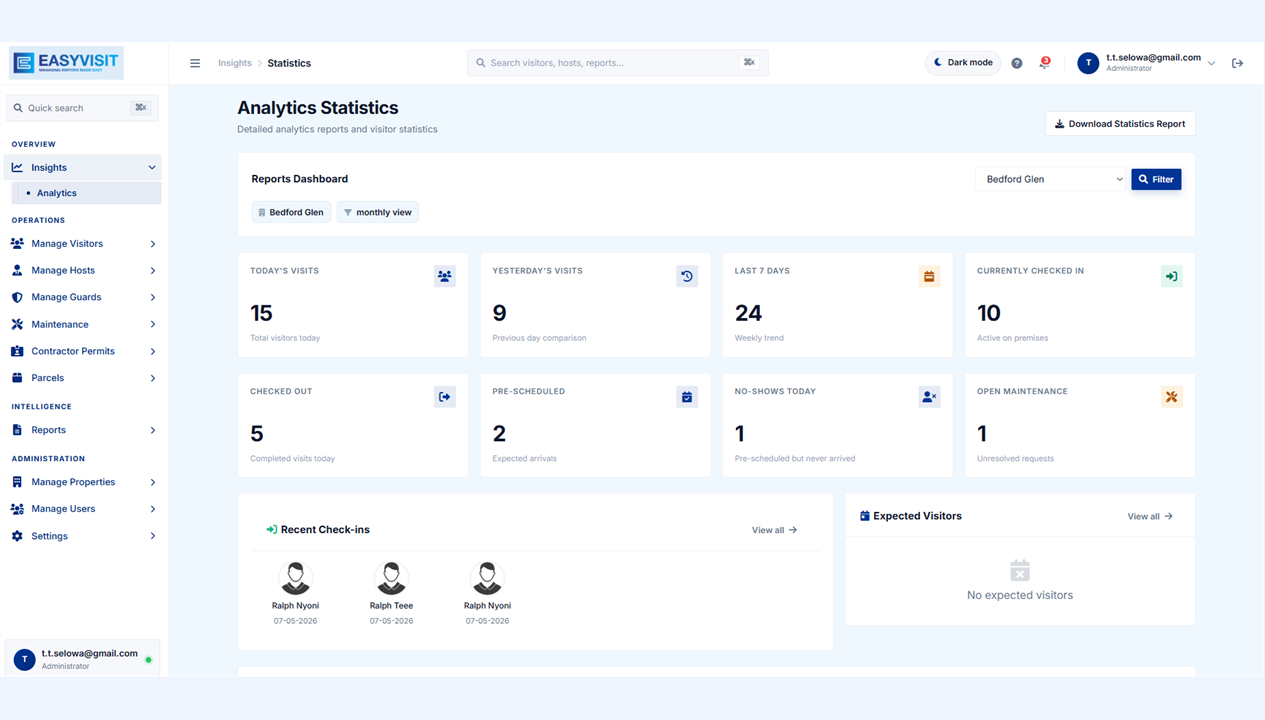
Task: Open the help question mark icon
Action: tap(1017, 63)
